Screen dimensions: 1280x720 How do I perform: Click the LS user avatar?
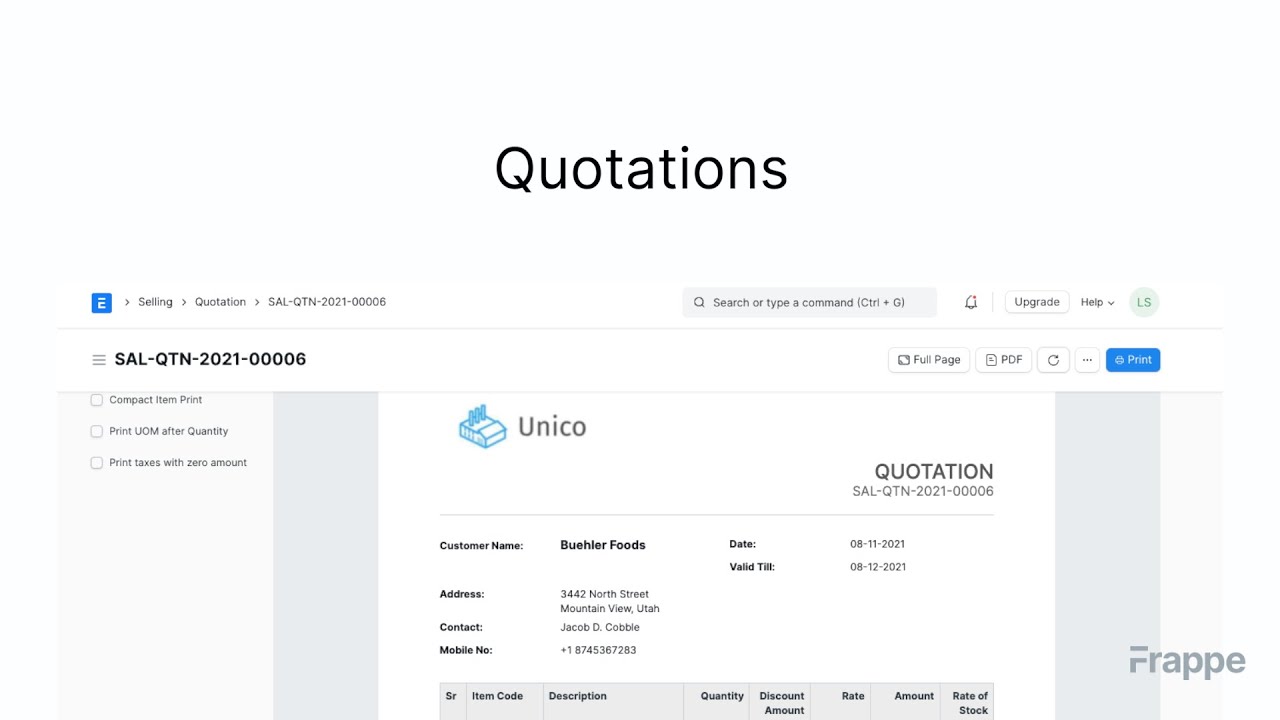click(x=1144, y=302)
